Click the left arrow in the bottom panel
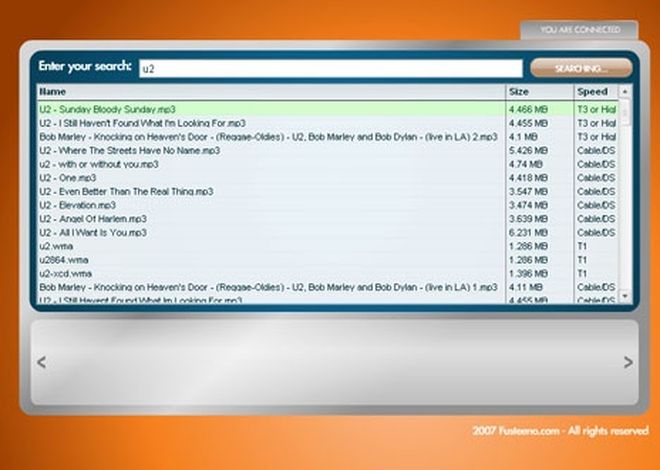The height and width of the screenshot is (470, 660). point(41,362)
